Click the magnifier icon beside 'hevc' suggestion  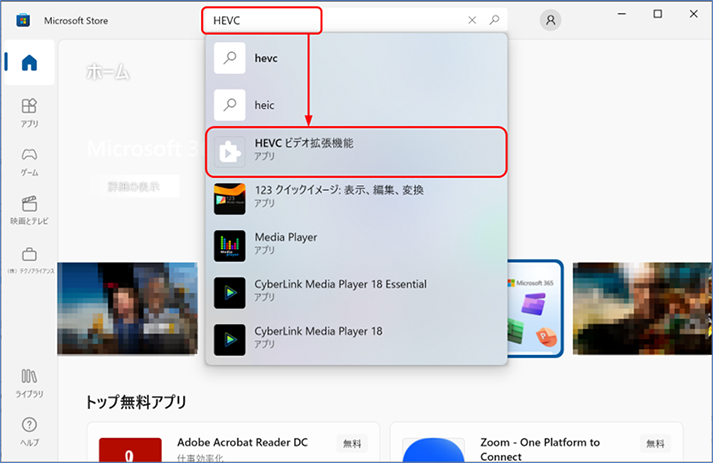click(230, 58)
